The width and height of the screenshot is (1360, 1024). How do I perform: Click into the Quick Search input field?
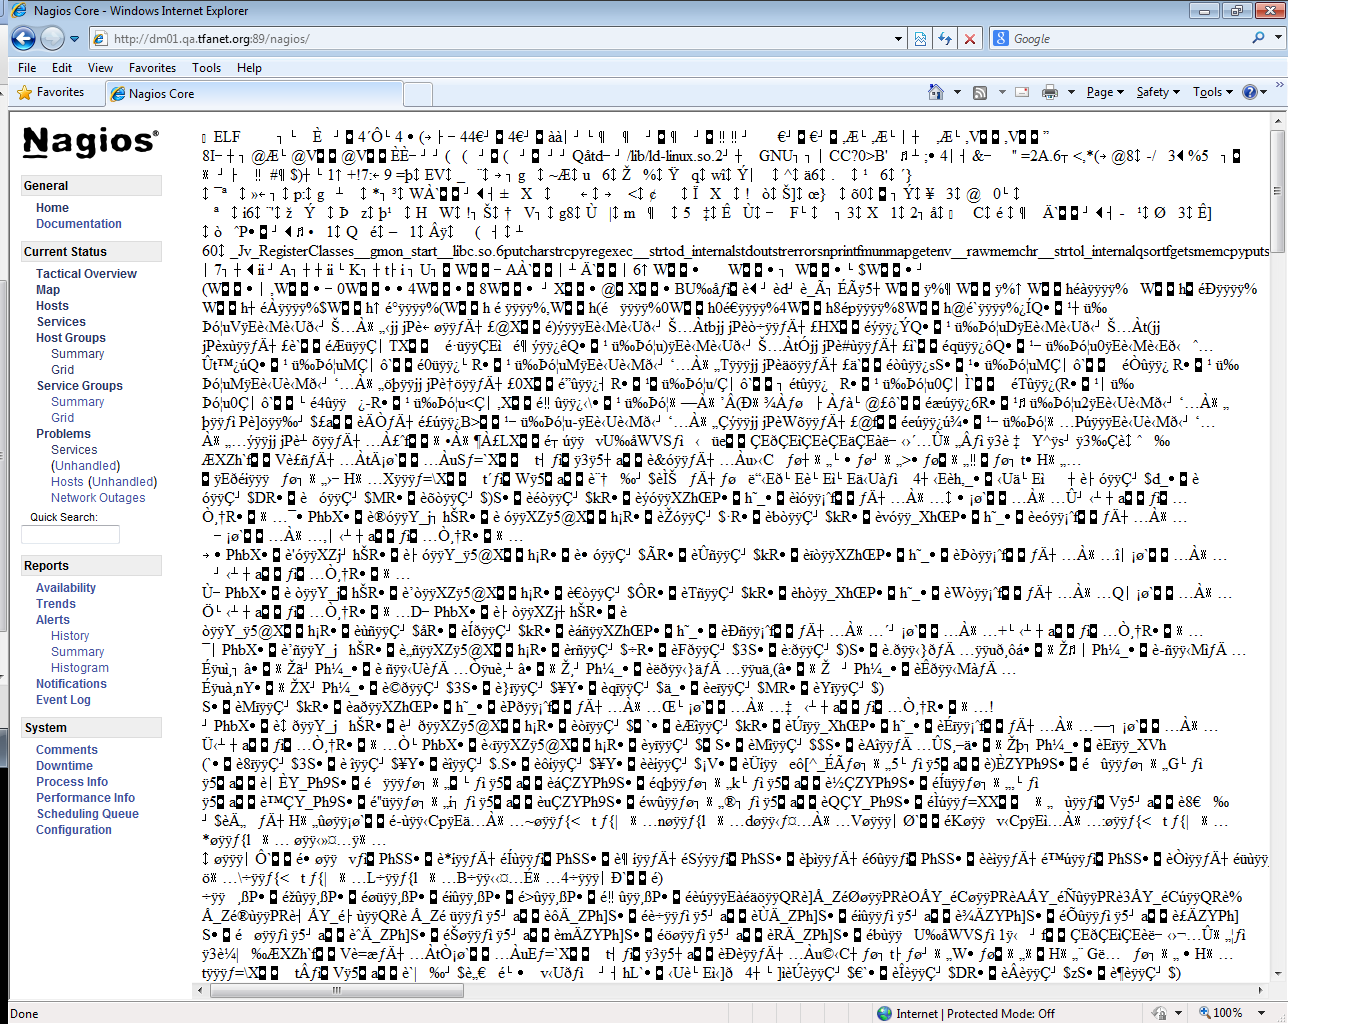tap(70, 535)
